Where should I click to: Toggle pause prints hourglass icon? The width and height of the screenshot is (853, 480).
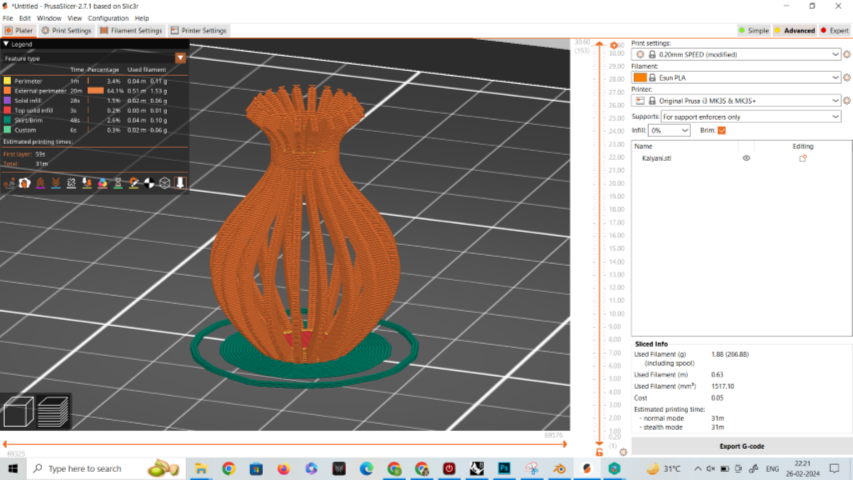pos(118,183)
